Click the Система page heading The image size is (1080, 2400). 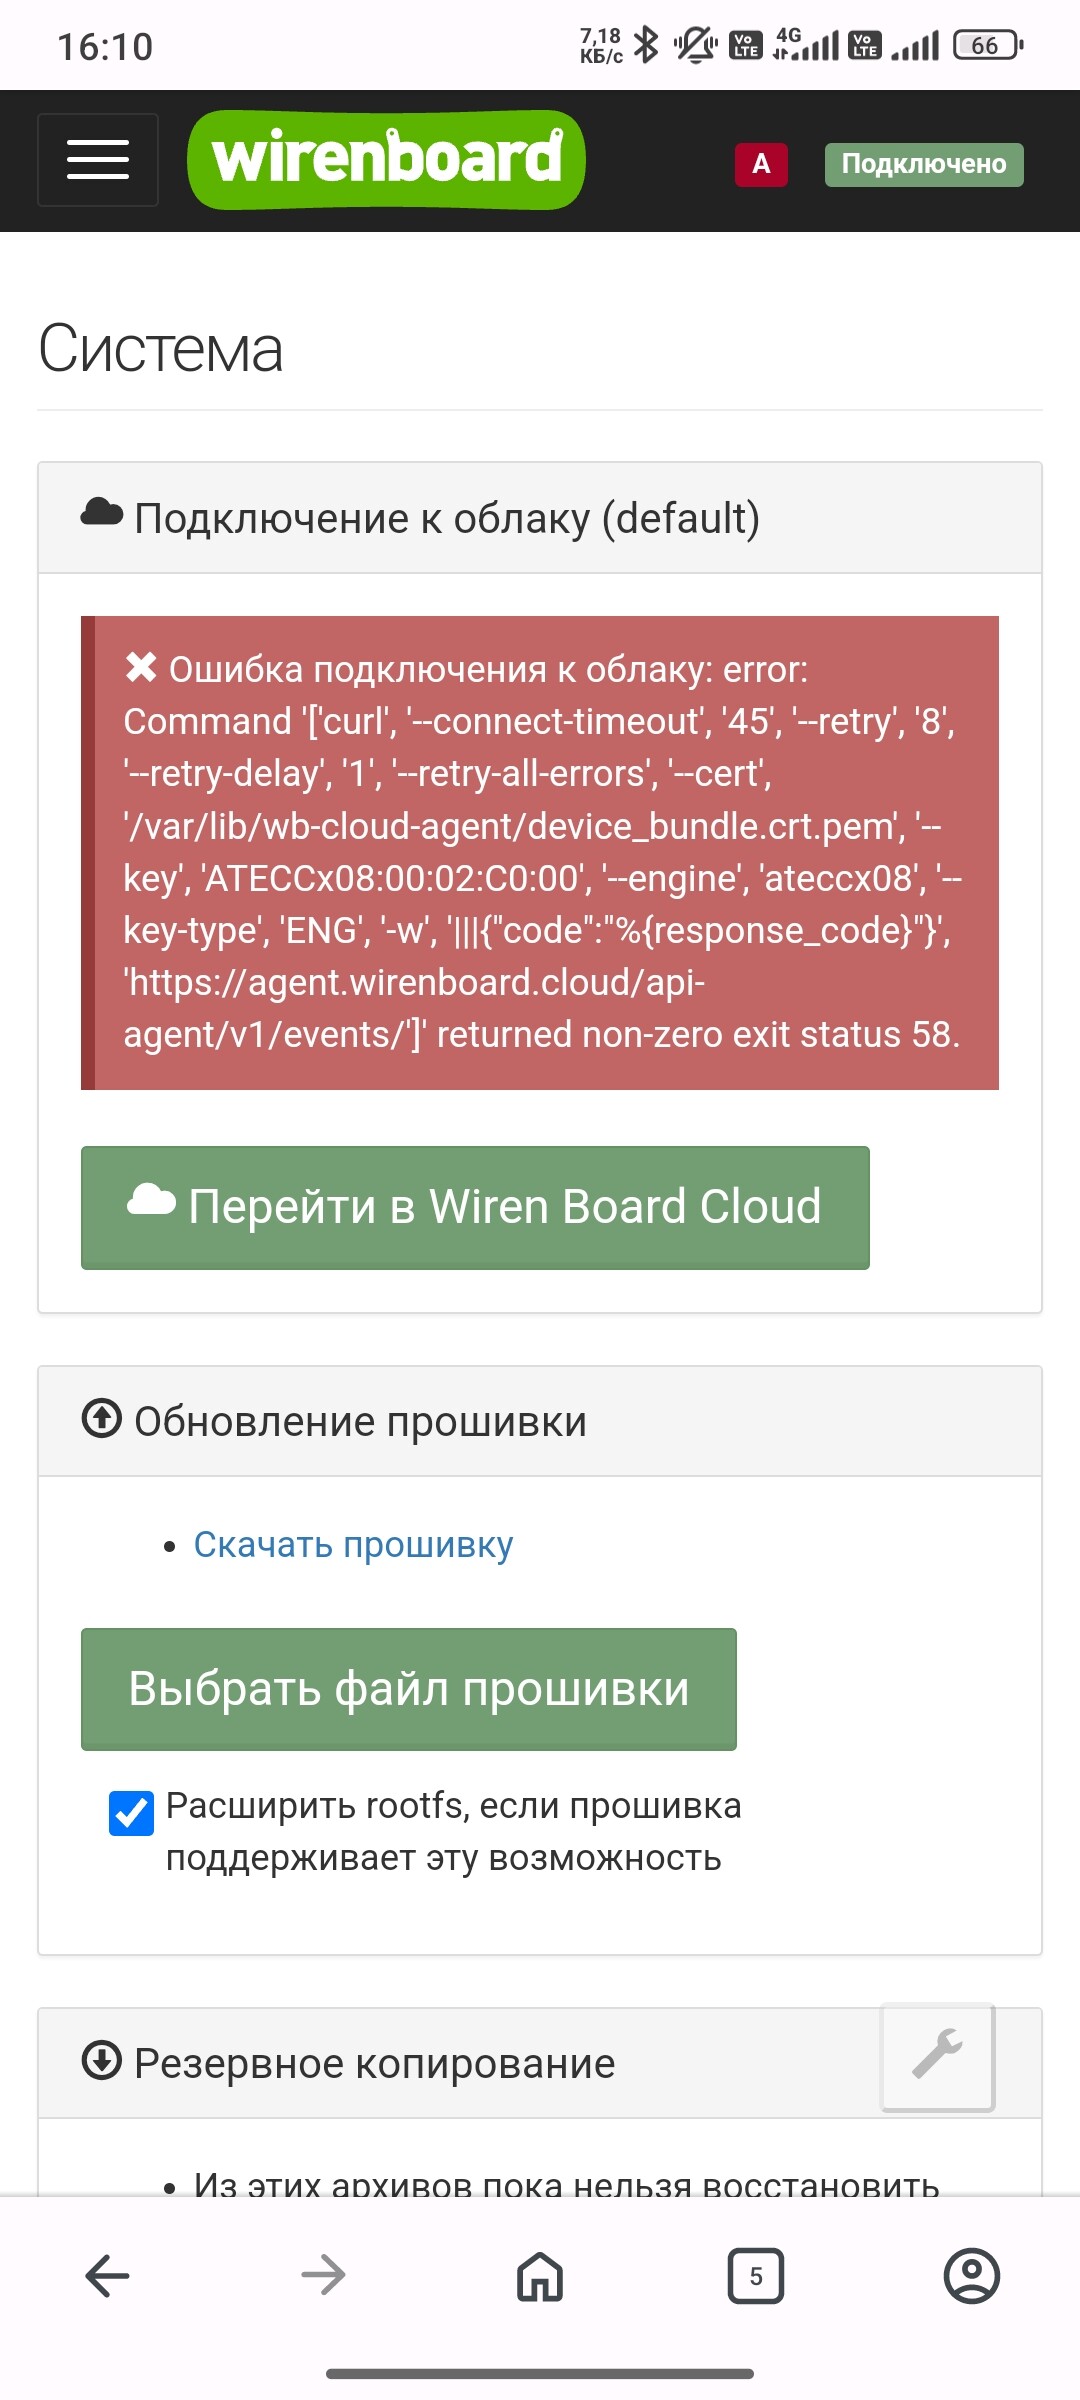(x=161, y=349)
